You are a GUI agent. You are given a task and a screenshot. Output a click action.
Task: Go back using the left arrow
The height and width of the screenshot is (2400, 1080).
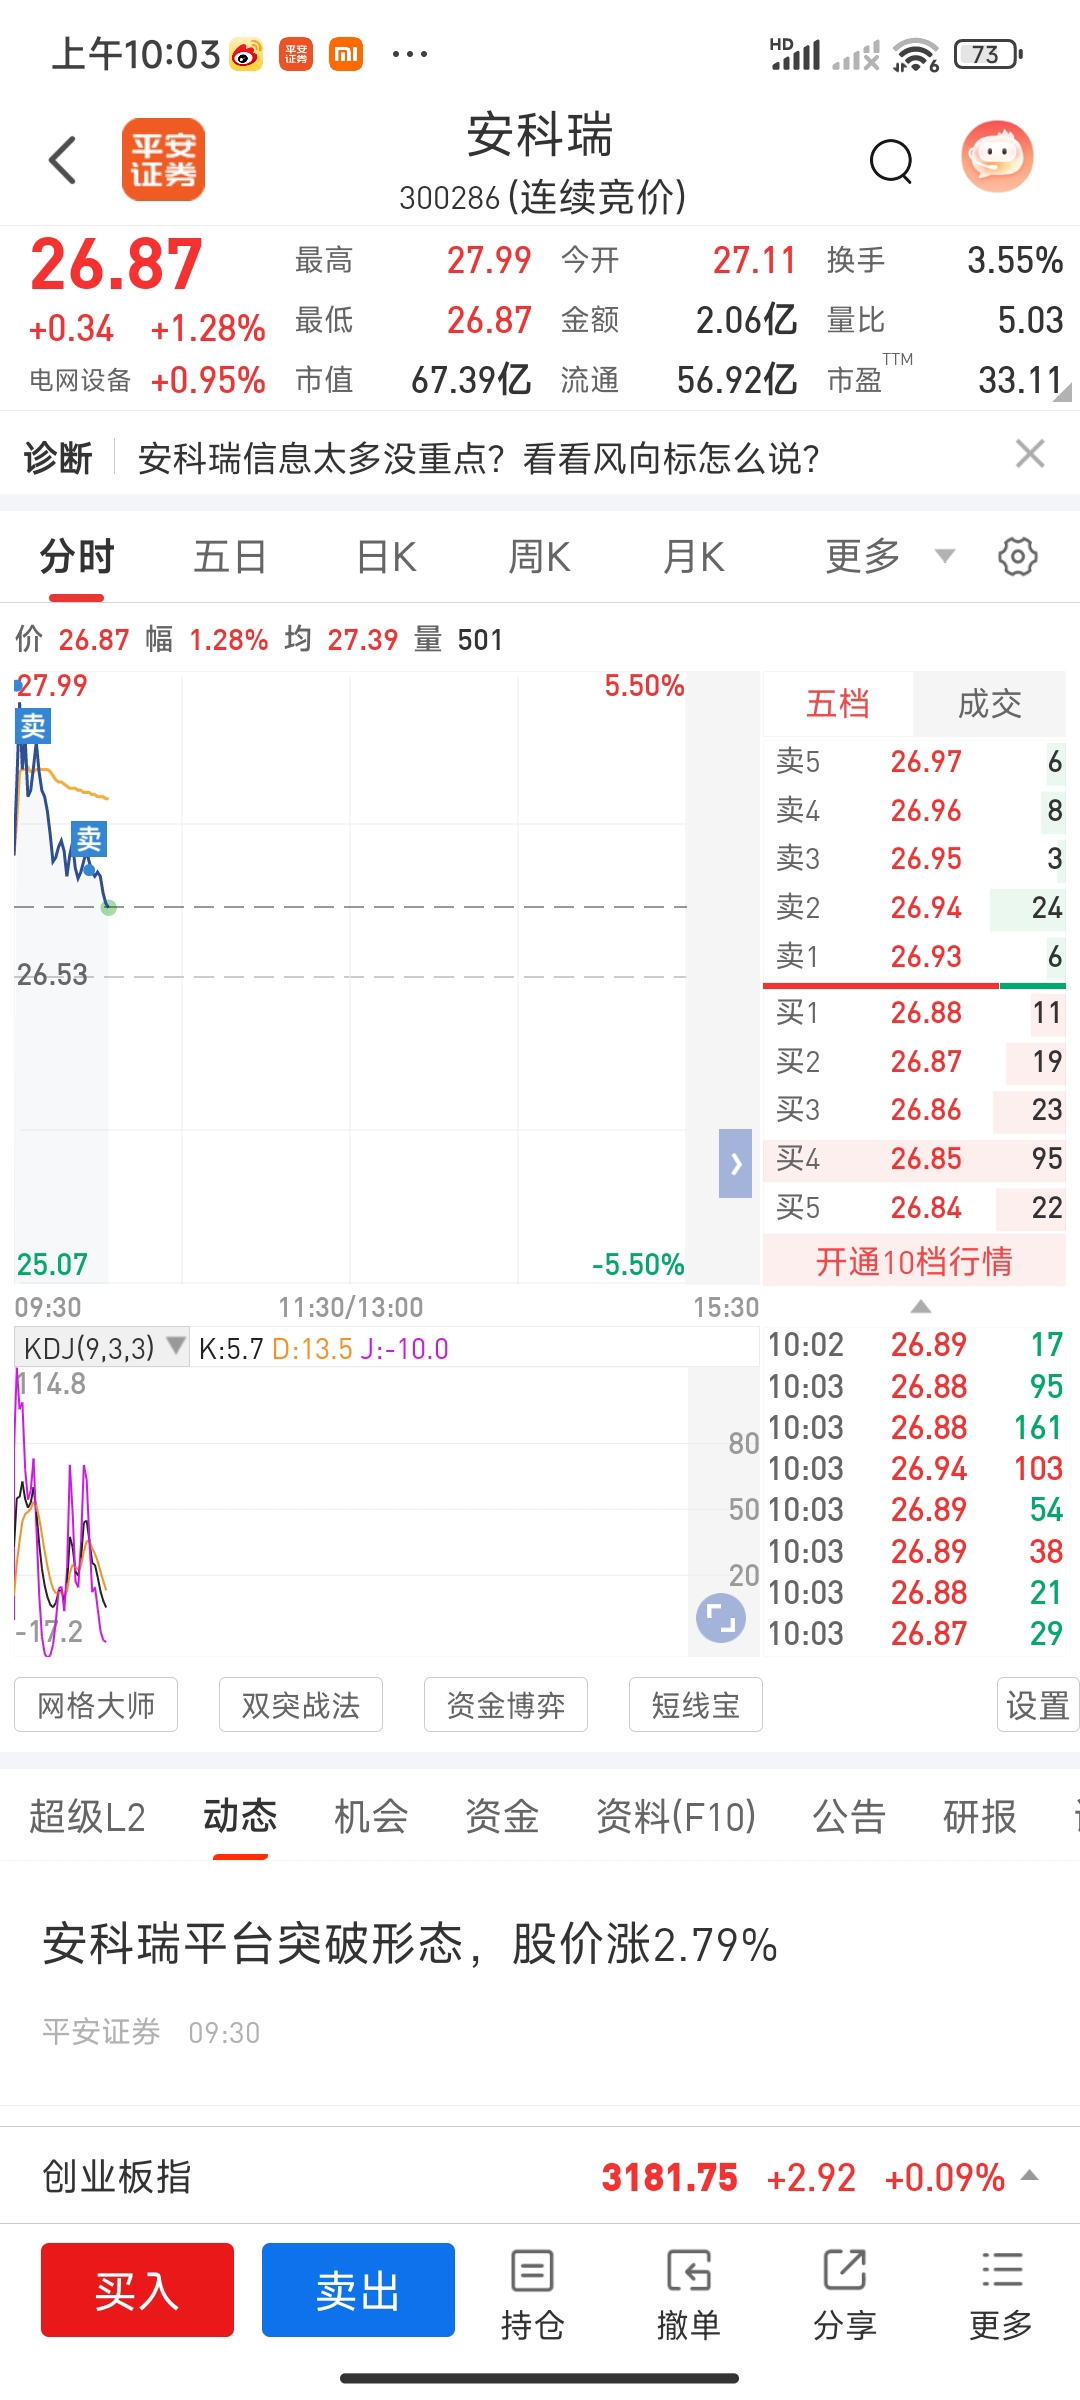[x=63, y=160]
